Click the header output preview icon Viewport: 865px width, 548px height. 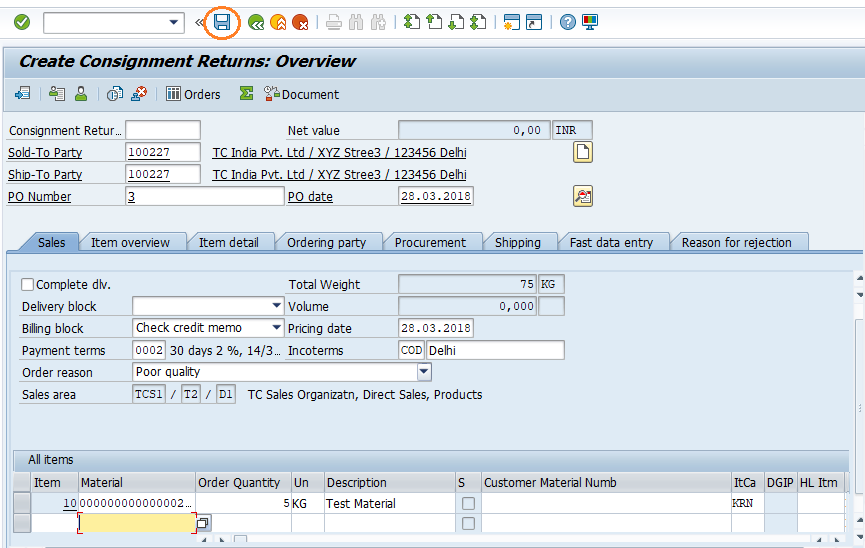click(x=57, y=94)
